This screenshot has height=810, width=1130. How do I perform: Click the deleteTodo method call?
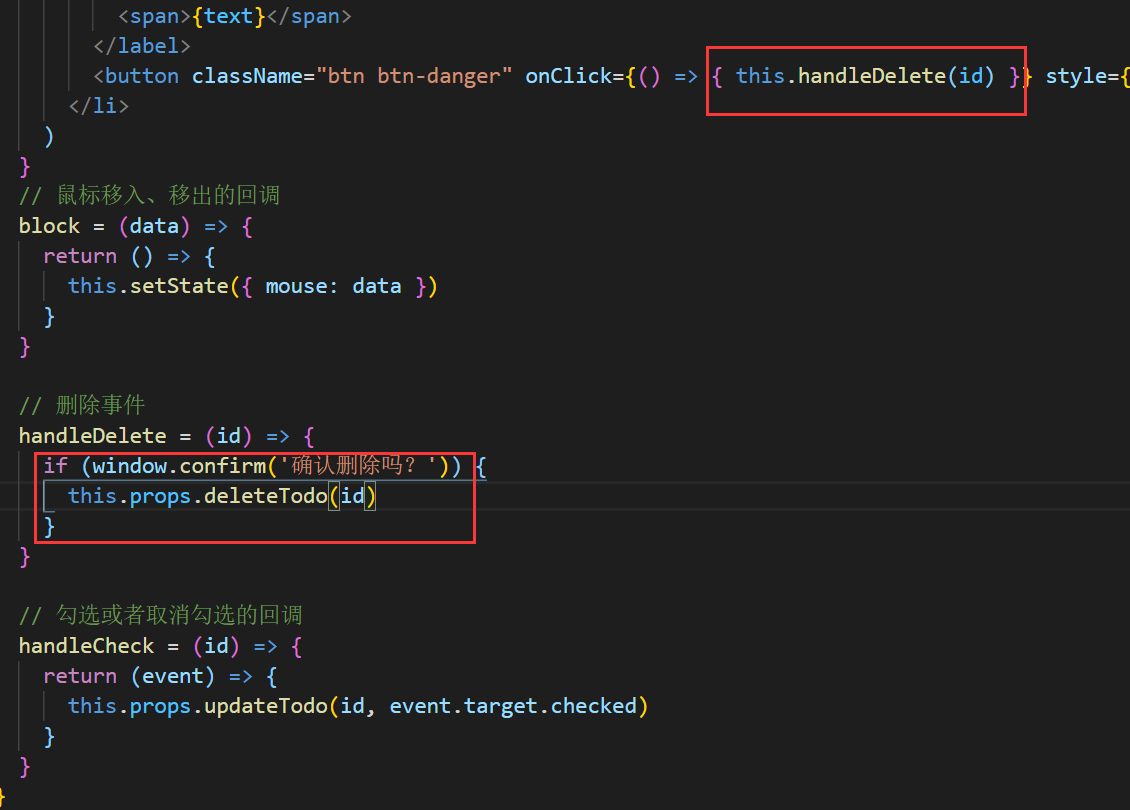point(264,496)
